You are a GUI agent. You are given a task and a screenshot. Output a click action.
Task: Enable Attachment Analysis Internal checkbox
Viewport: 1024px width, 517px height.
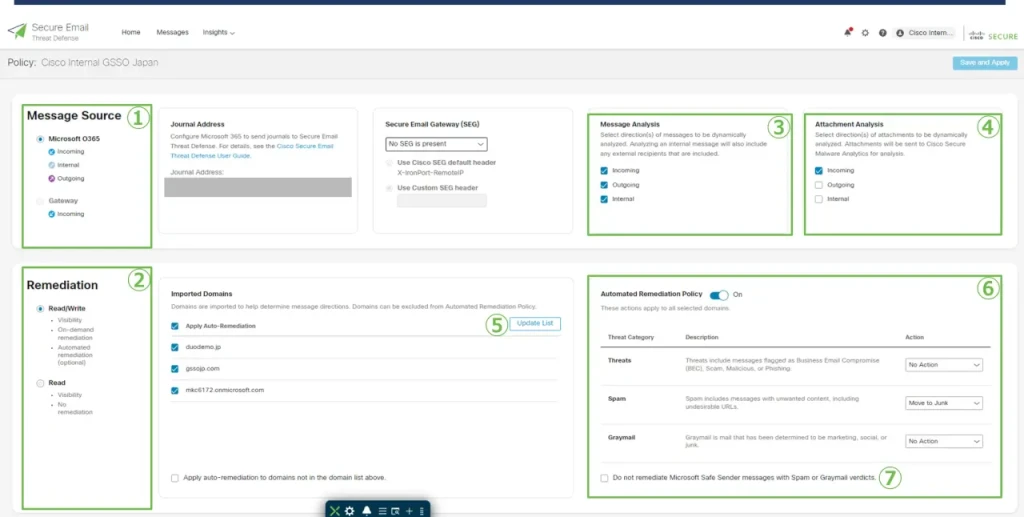(x=818, y=199)
